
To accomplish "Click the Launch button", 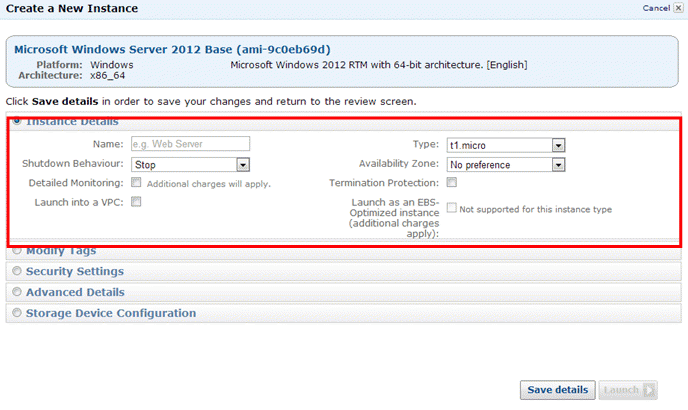I will click(628, 390).
